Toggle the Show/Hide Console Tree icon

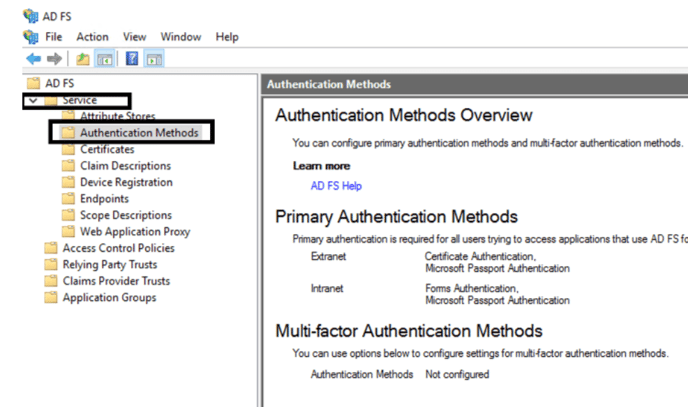pyautogui.click(x=103, y=59)
